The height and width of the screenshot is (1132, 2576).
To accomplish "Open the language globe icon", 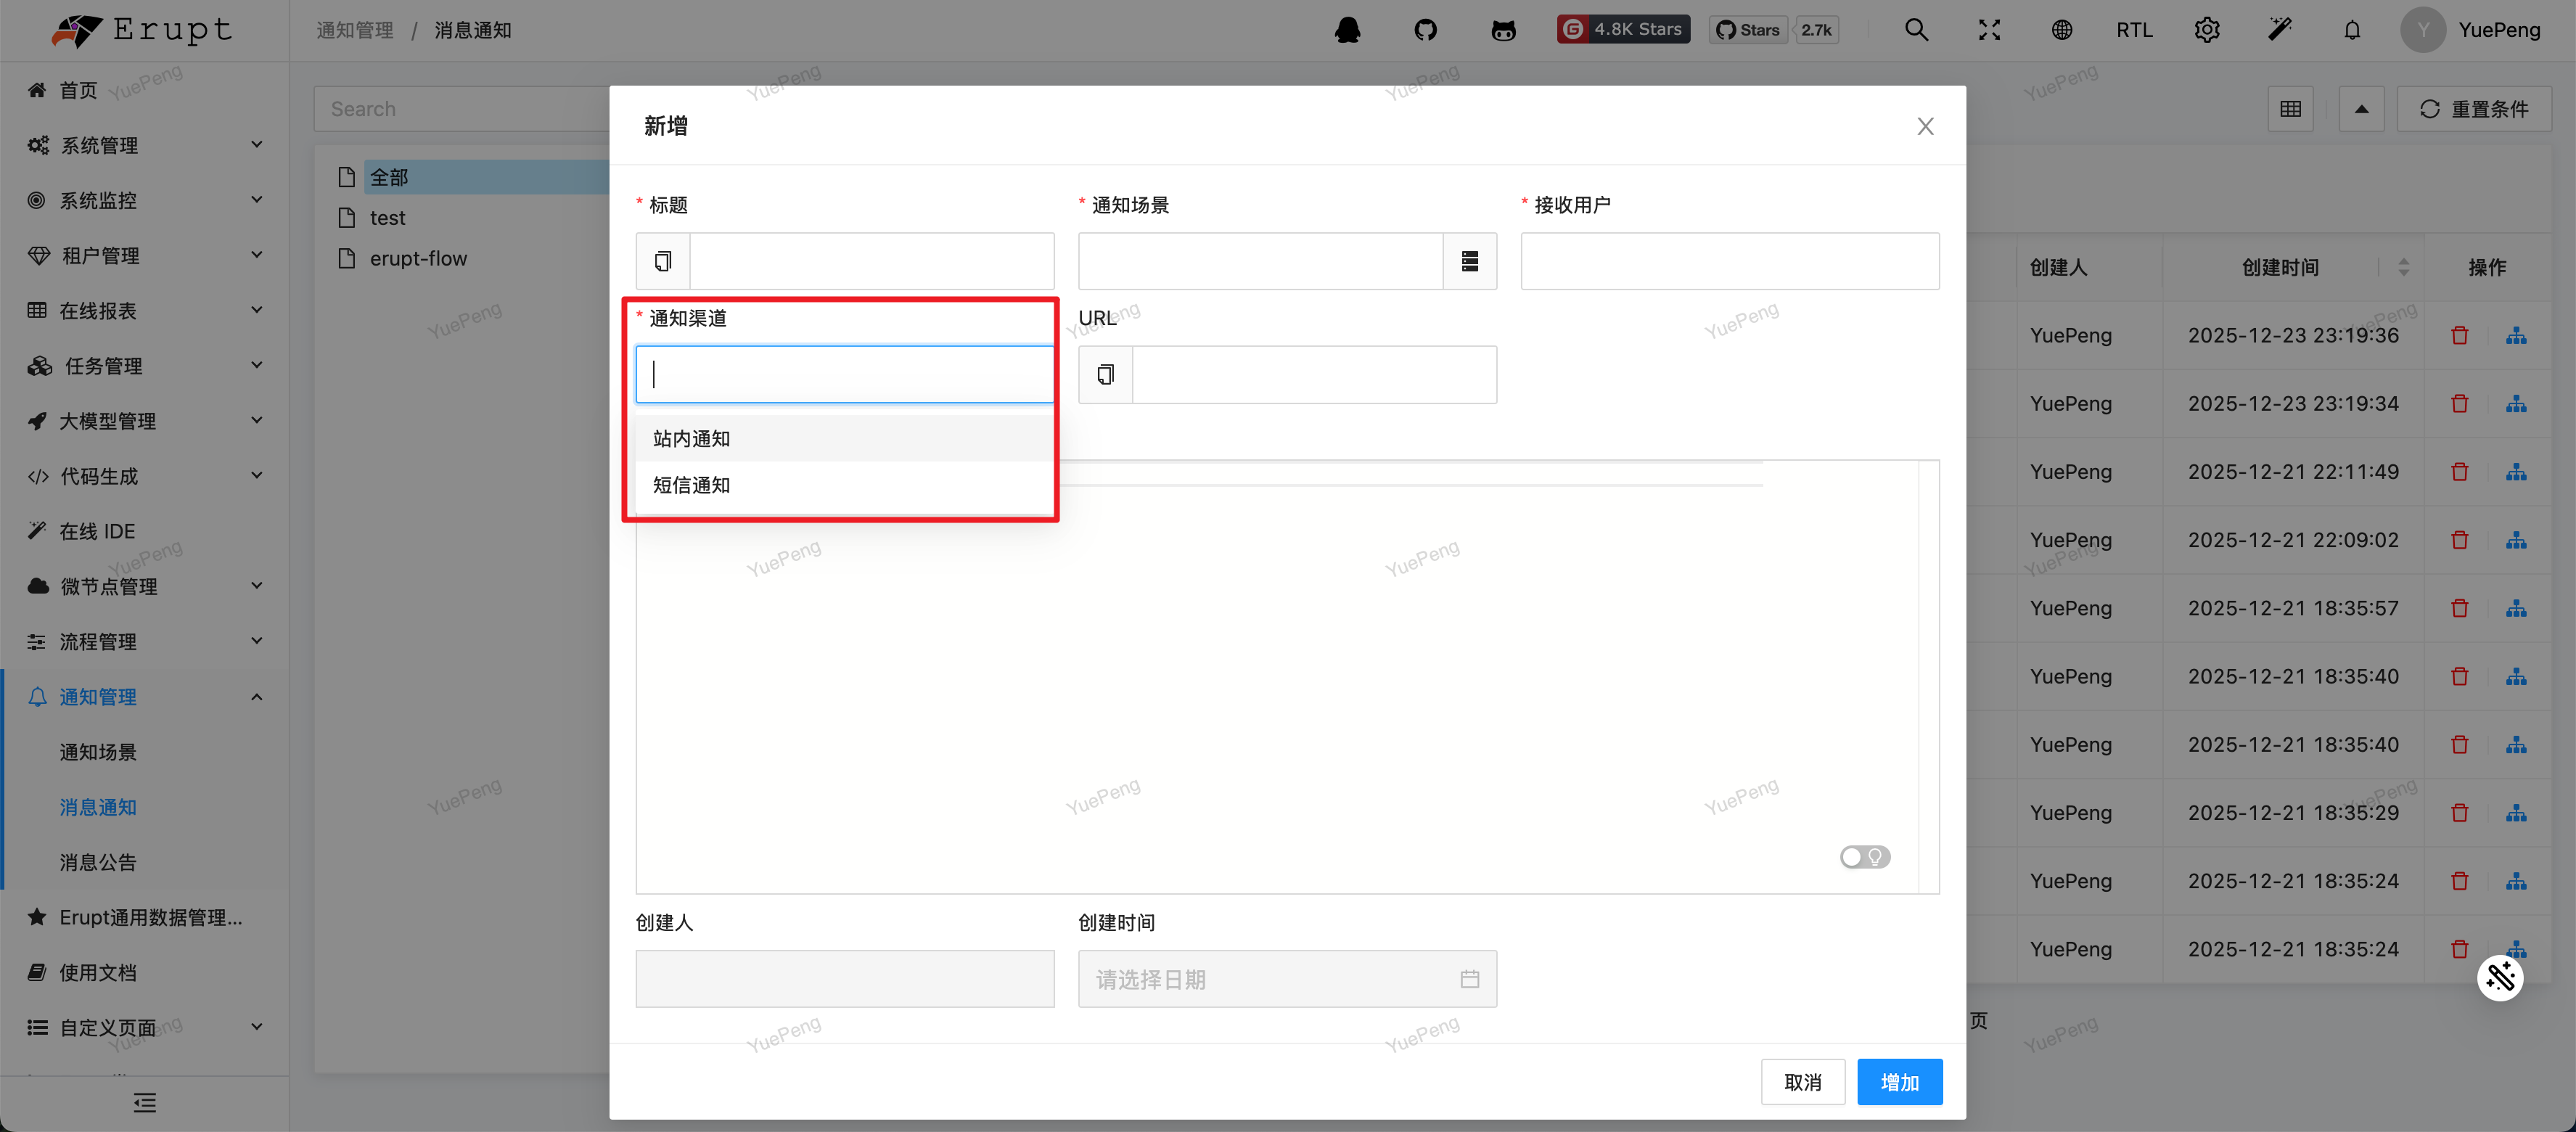I will point(2061,30).
